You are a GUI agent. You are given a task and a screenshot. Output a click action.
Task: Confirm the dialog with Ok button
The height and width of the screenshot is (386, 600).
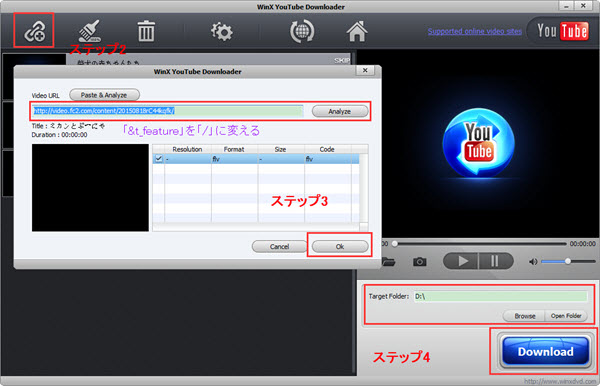coord(340,247)
